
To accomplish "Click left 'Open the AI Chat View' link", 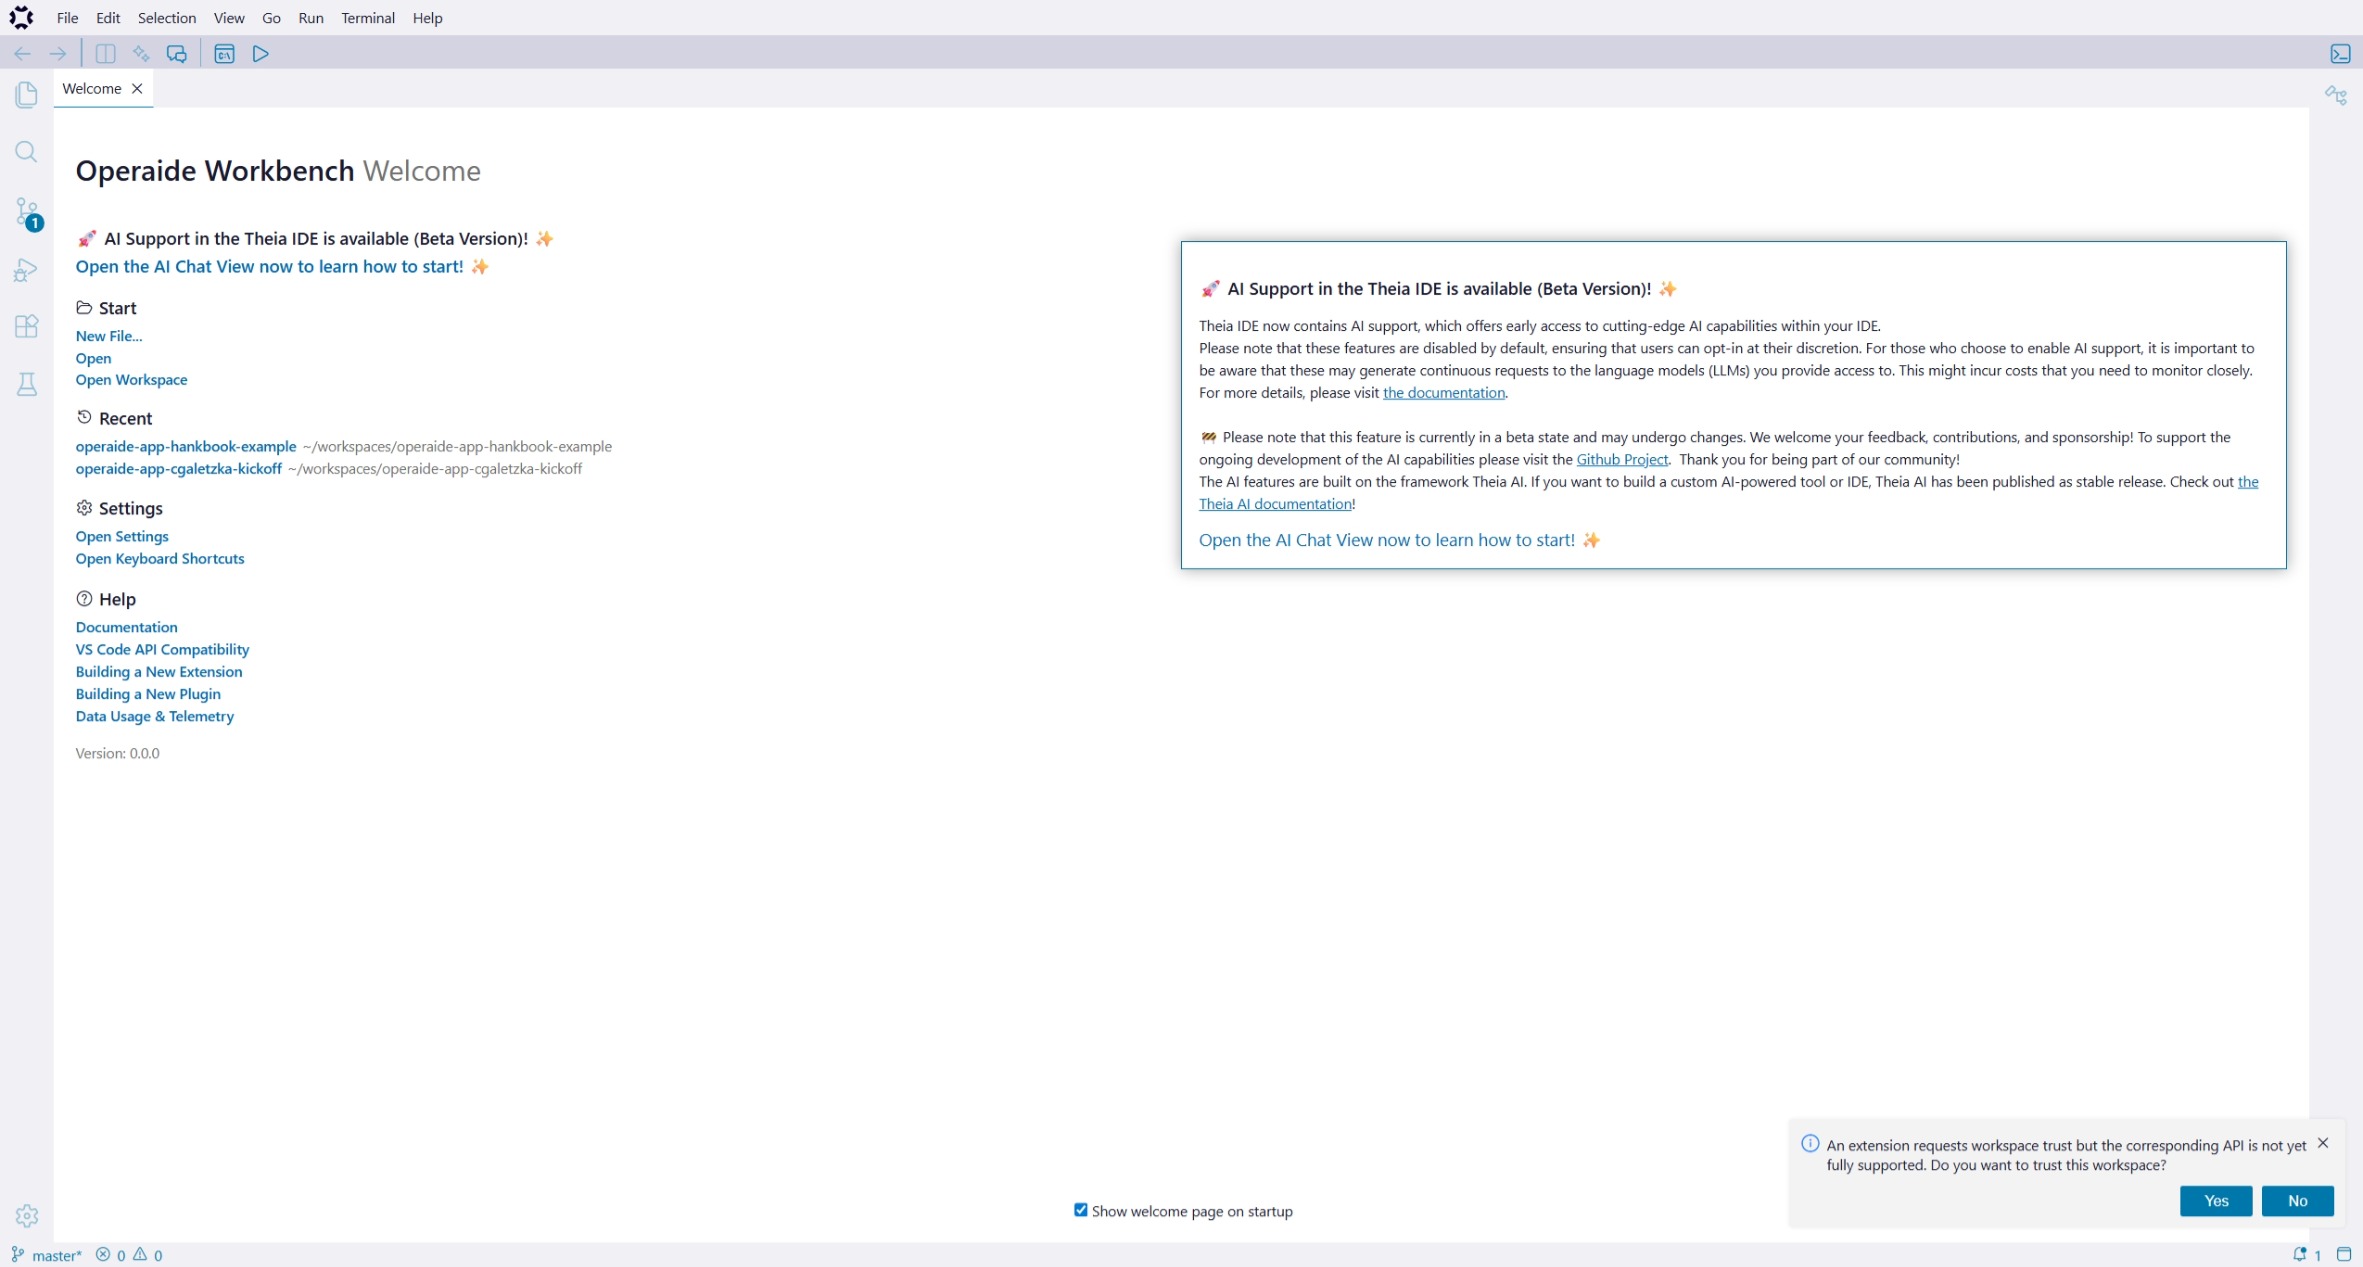I will pos(282,267).
